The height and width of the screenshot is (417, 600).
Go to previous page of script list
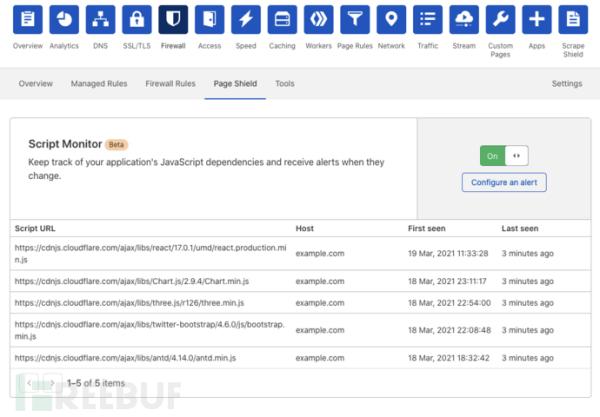click(x=30, y=383)
